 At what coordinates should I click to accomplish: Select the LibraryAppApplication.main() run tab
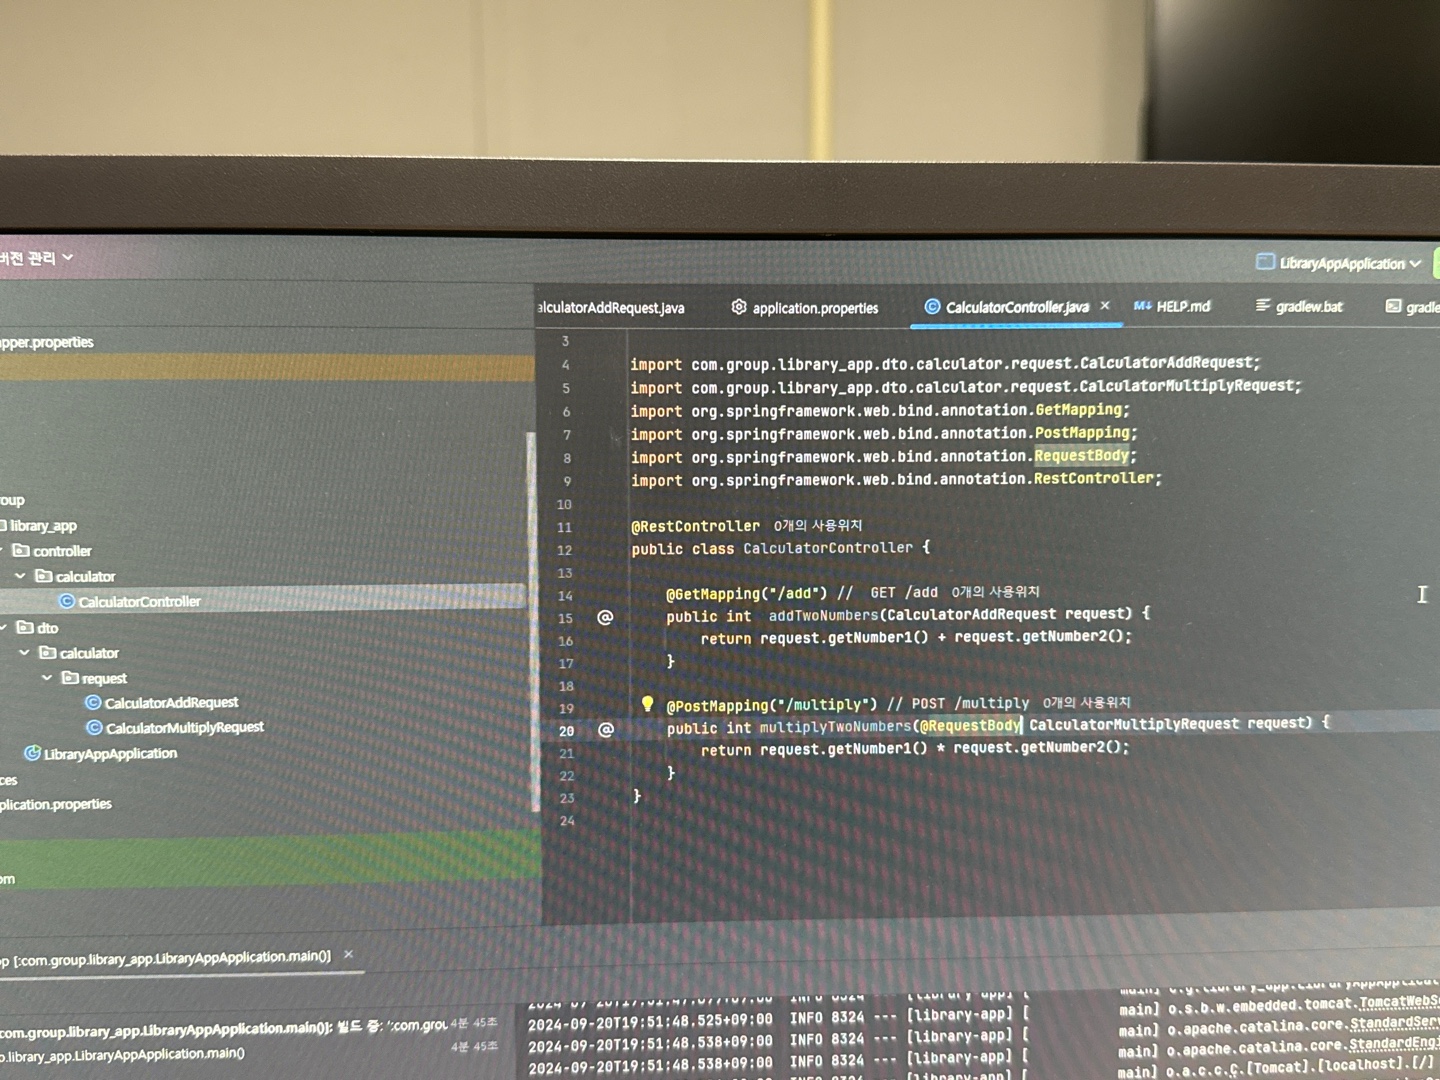click(166, 958)
